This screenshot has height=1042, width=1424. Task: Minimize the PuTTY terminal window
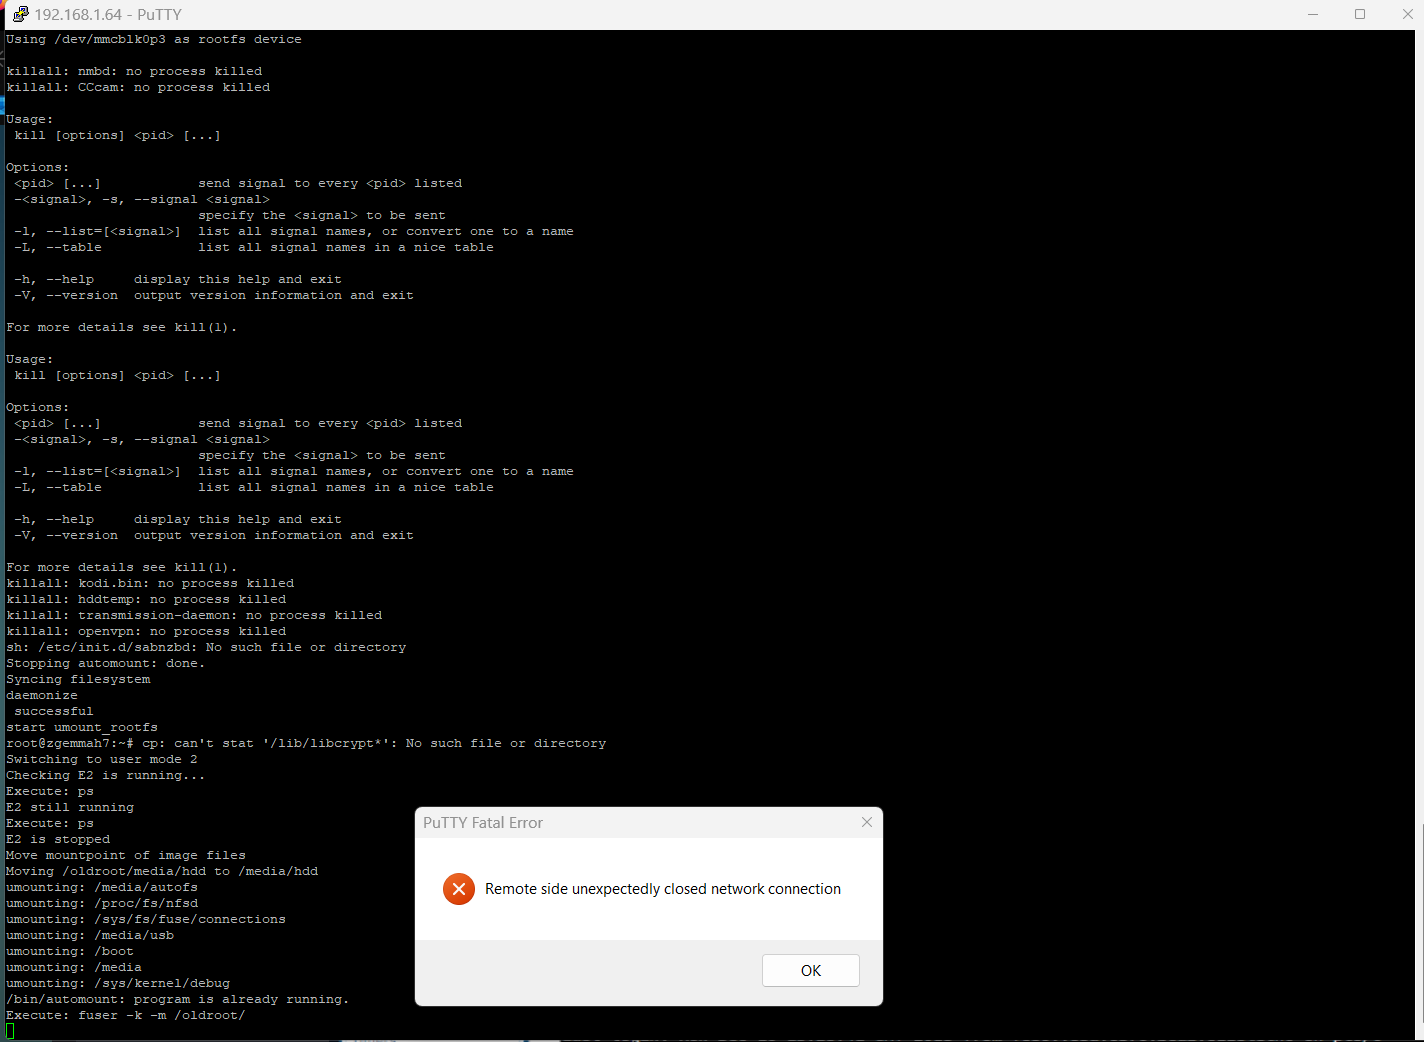coord(1313,14)
